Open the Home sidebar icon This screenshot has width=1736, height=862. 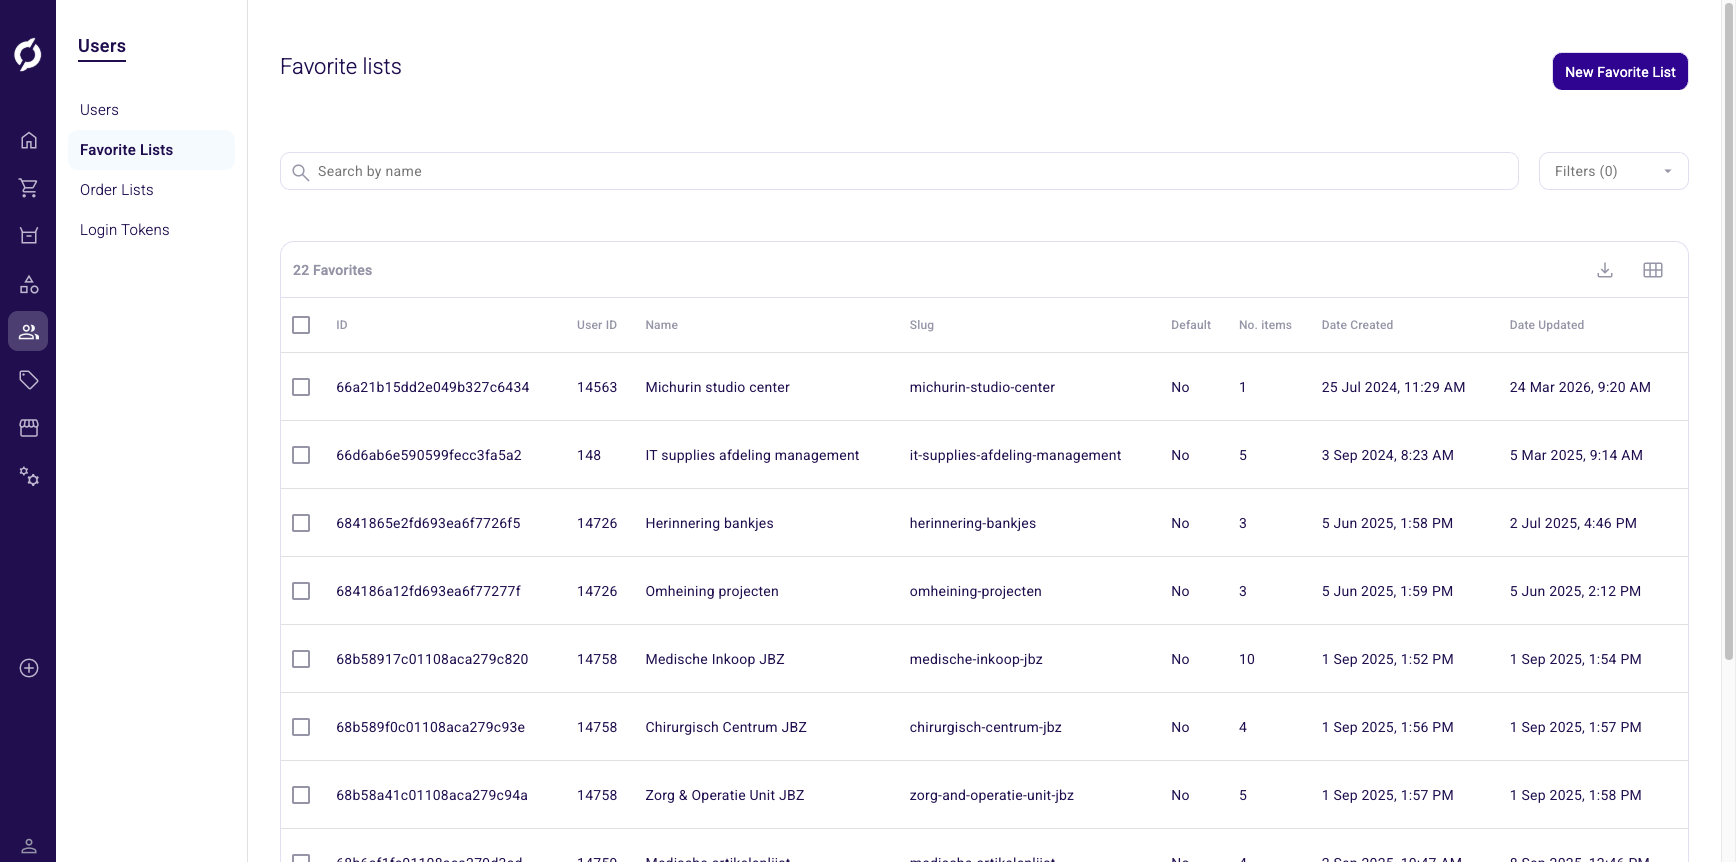coord(29,140)
